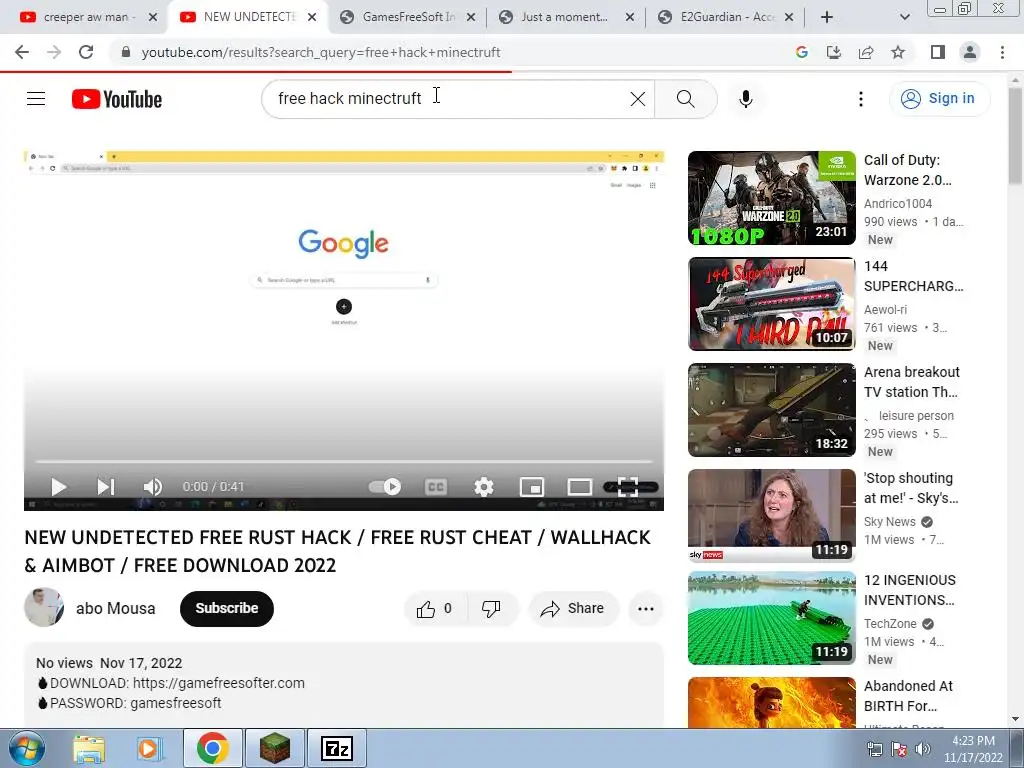Open the system tray volume icon

click(x=922, y=749)
